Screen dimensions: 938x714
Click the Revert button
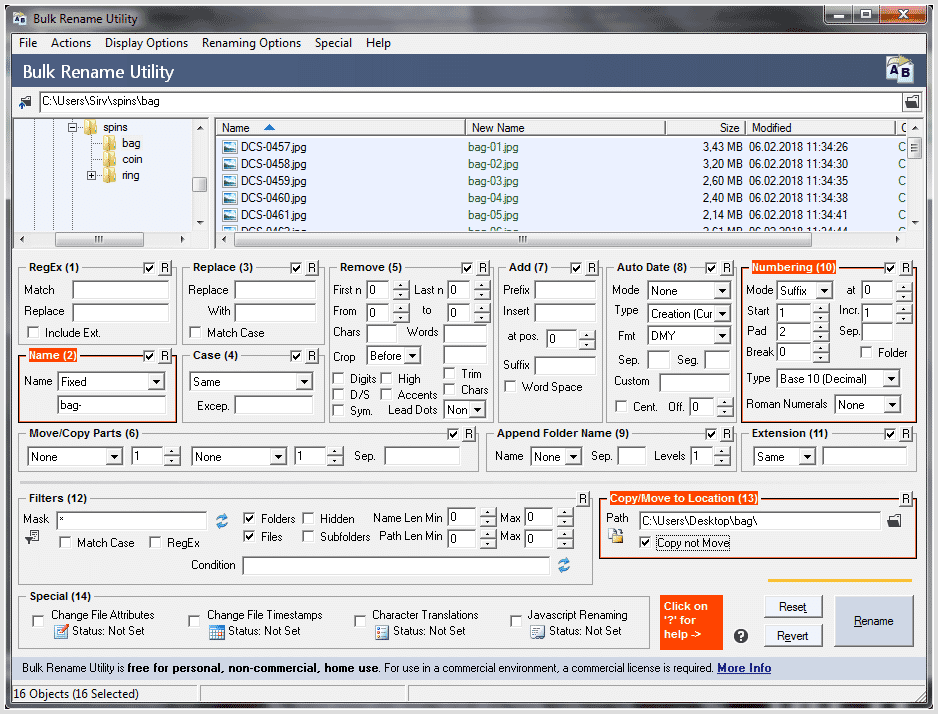(793, 636)
